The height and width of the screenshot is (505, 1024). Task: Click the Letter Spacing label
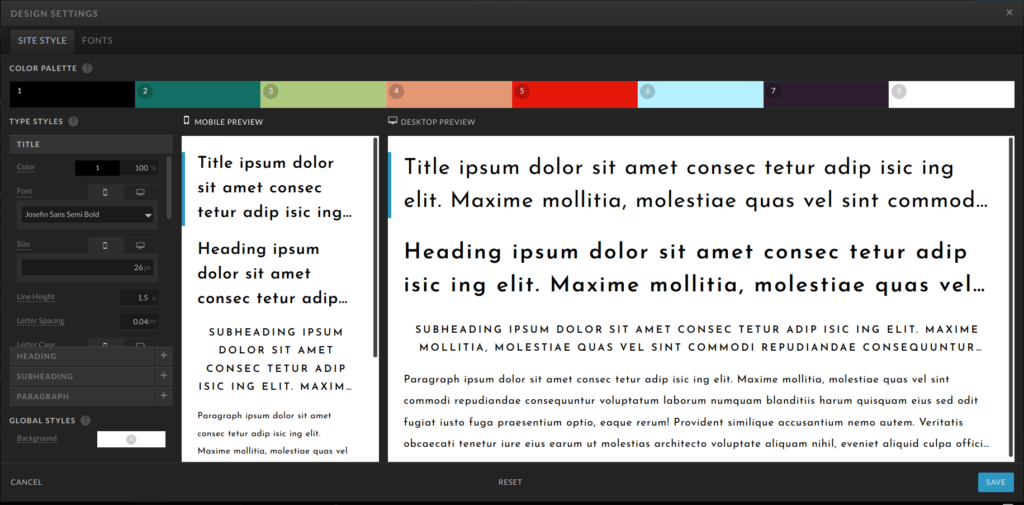[40, 321]
